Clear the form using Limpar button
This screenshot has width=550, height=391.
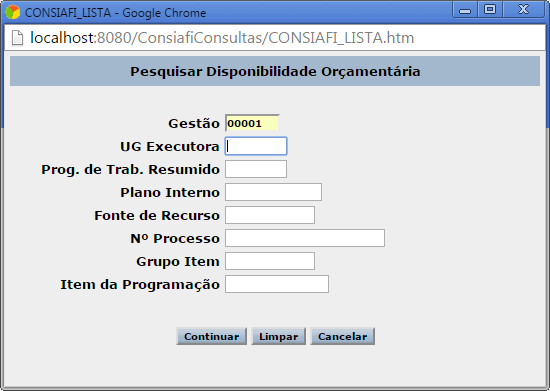279,336
